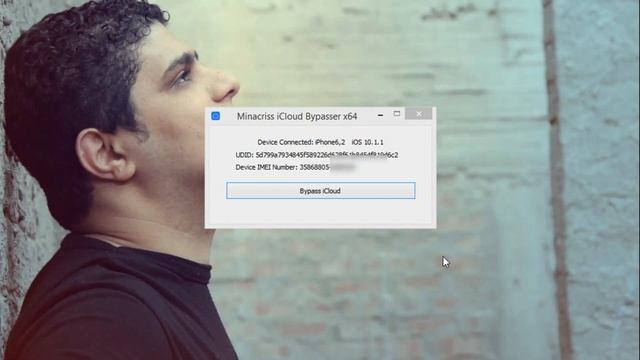Click the 'iOS 10.1.1' version text
Image resolution: width=640 pixels, height=360 pixels.
click(367, 142)
